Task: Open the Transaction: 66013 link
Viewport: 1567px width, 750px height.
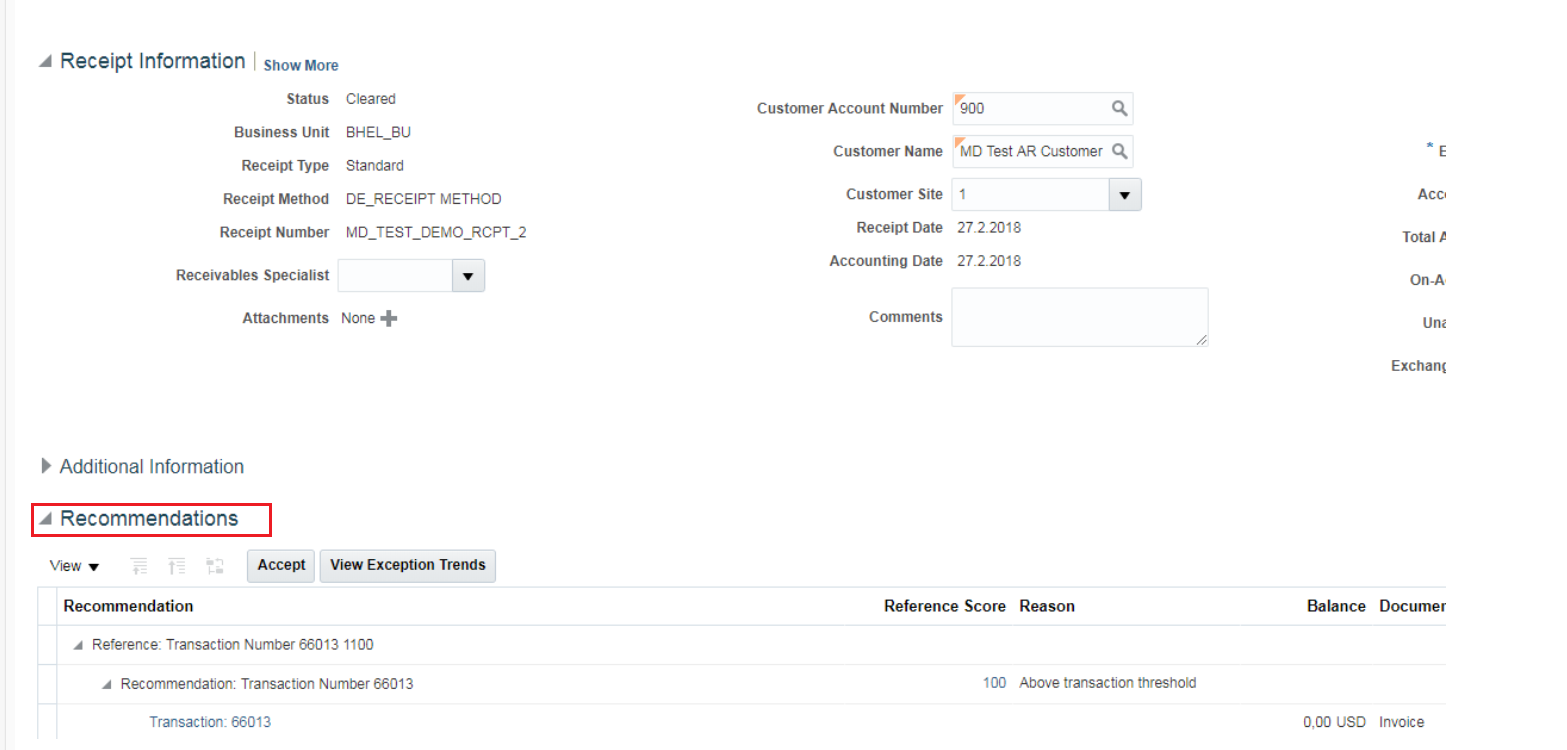Action: point(210,721)
